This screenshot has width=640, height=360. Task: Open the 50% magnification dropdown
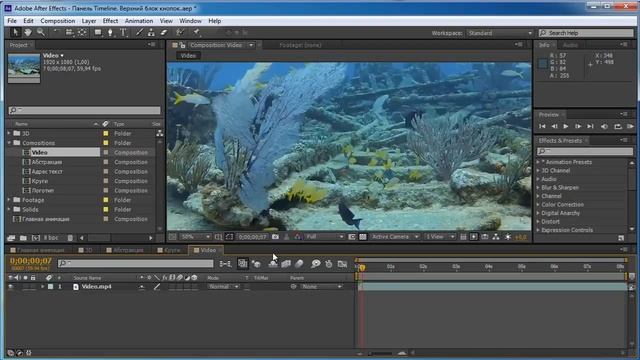[x=195, y=237]
